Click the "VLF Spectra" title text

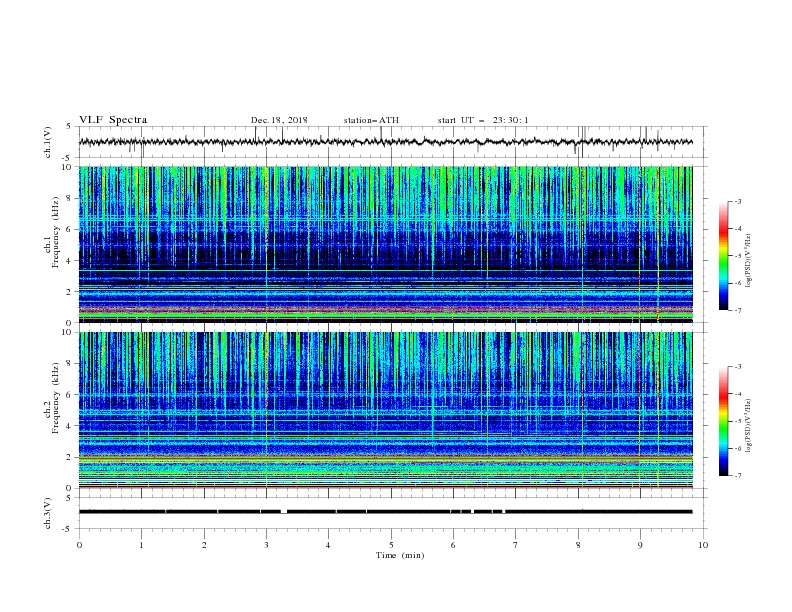[x=113, y=120]
